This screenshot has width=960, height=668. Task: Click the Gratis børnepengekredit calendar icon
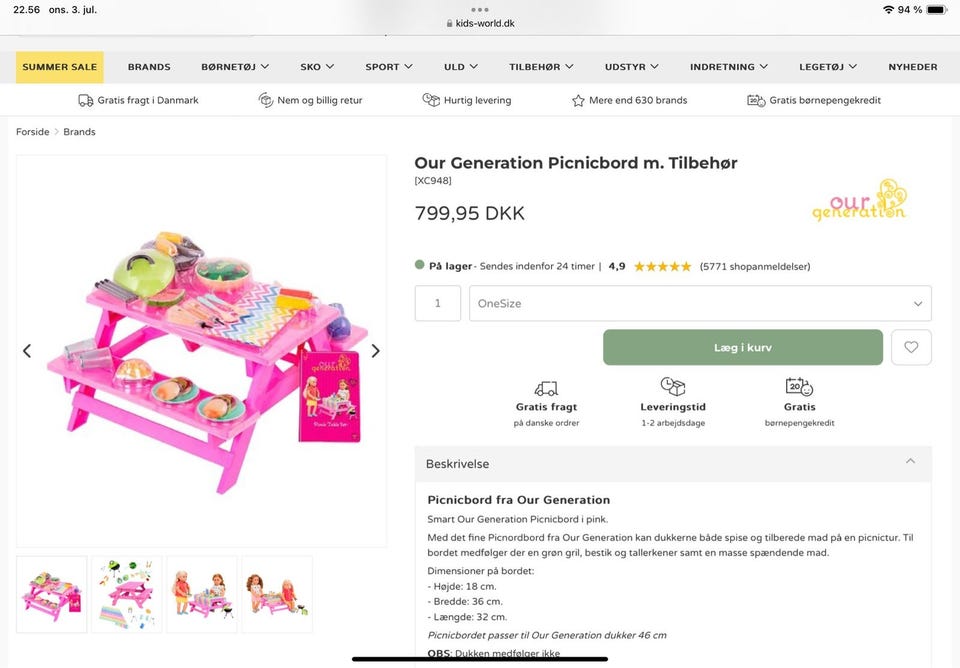(799, 386)
